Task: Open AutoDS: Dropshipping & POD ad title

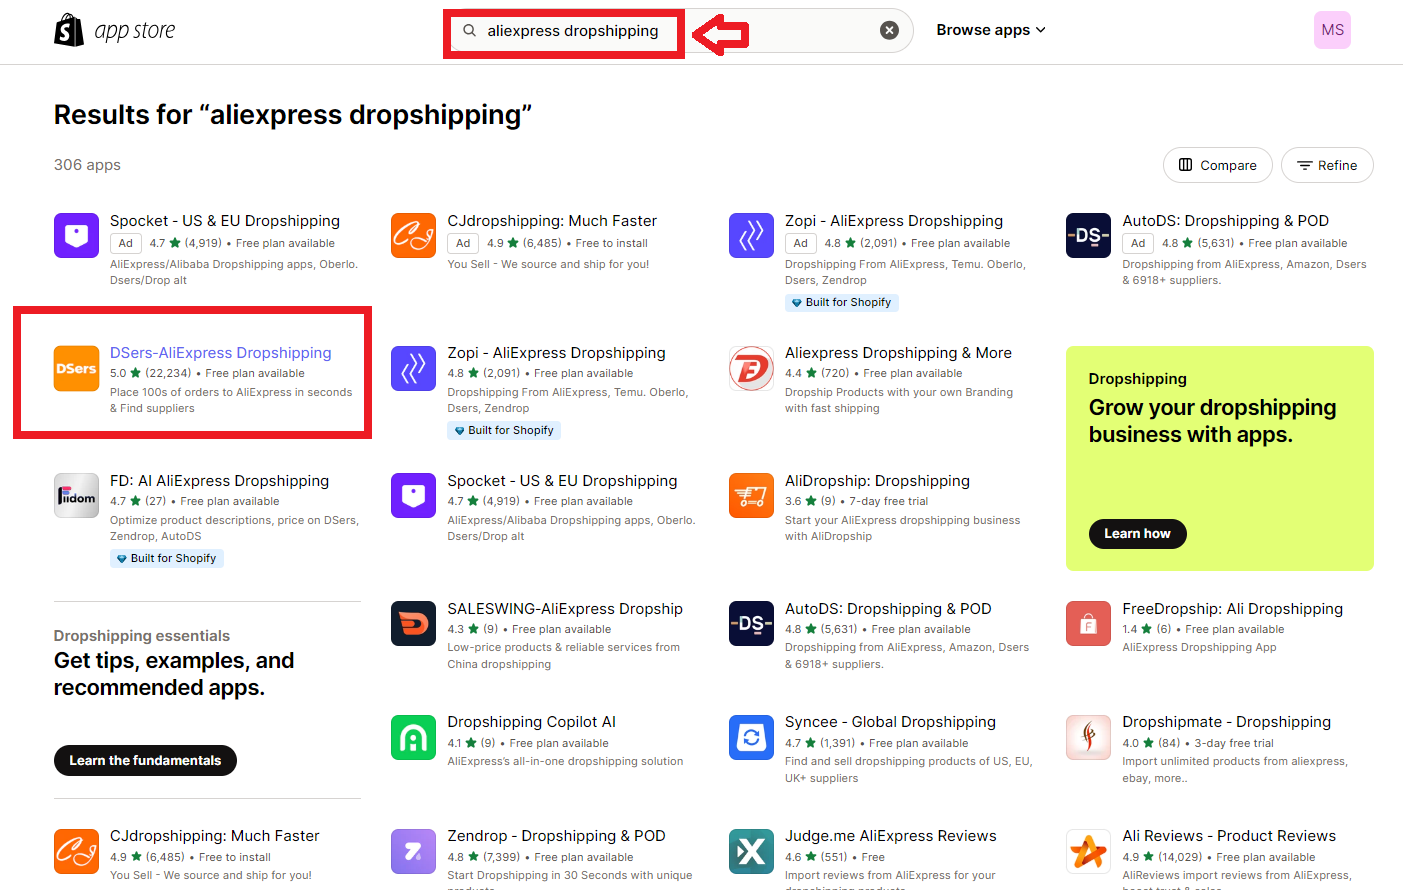Action: coord(1225,221)
